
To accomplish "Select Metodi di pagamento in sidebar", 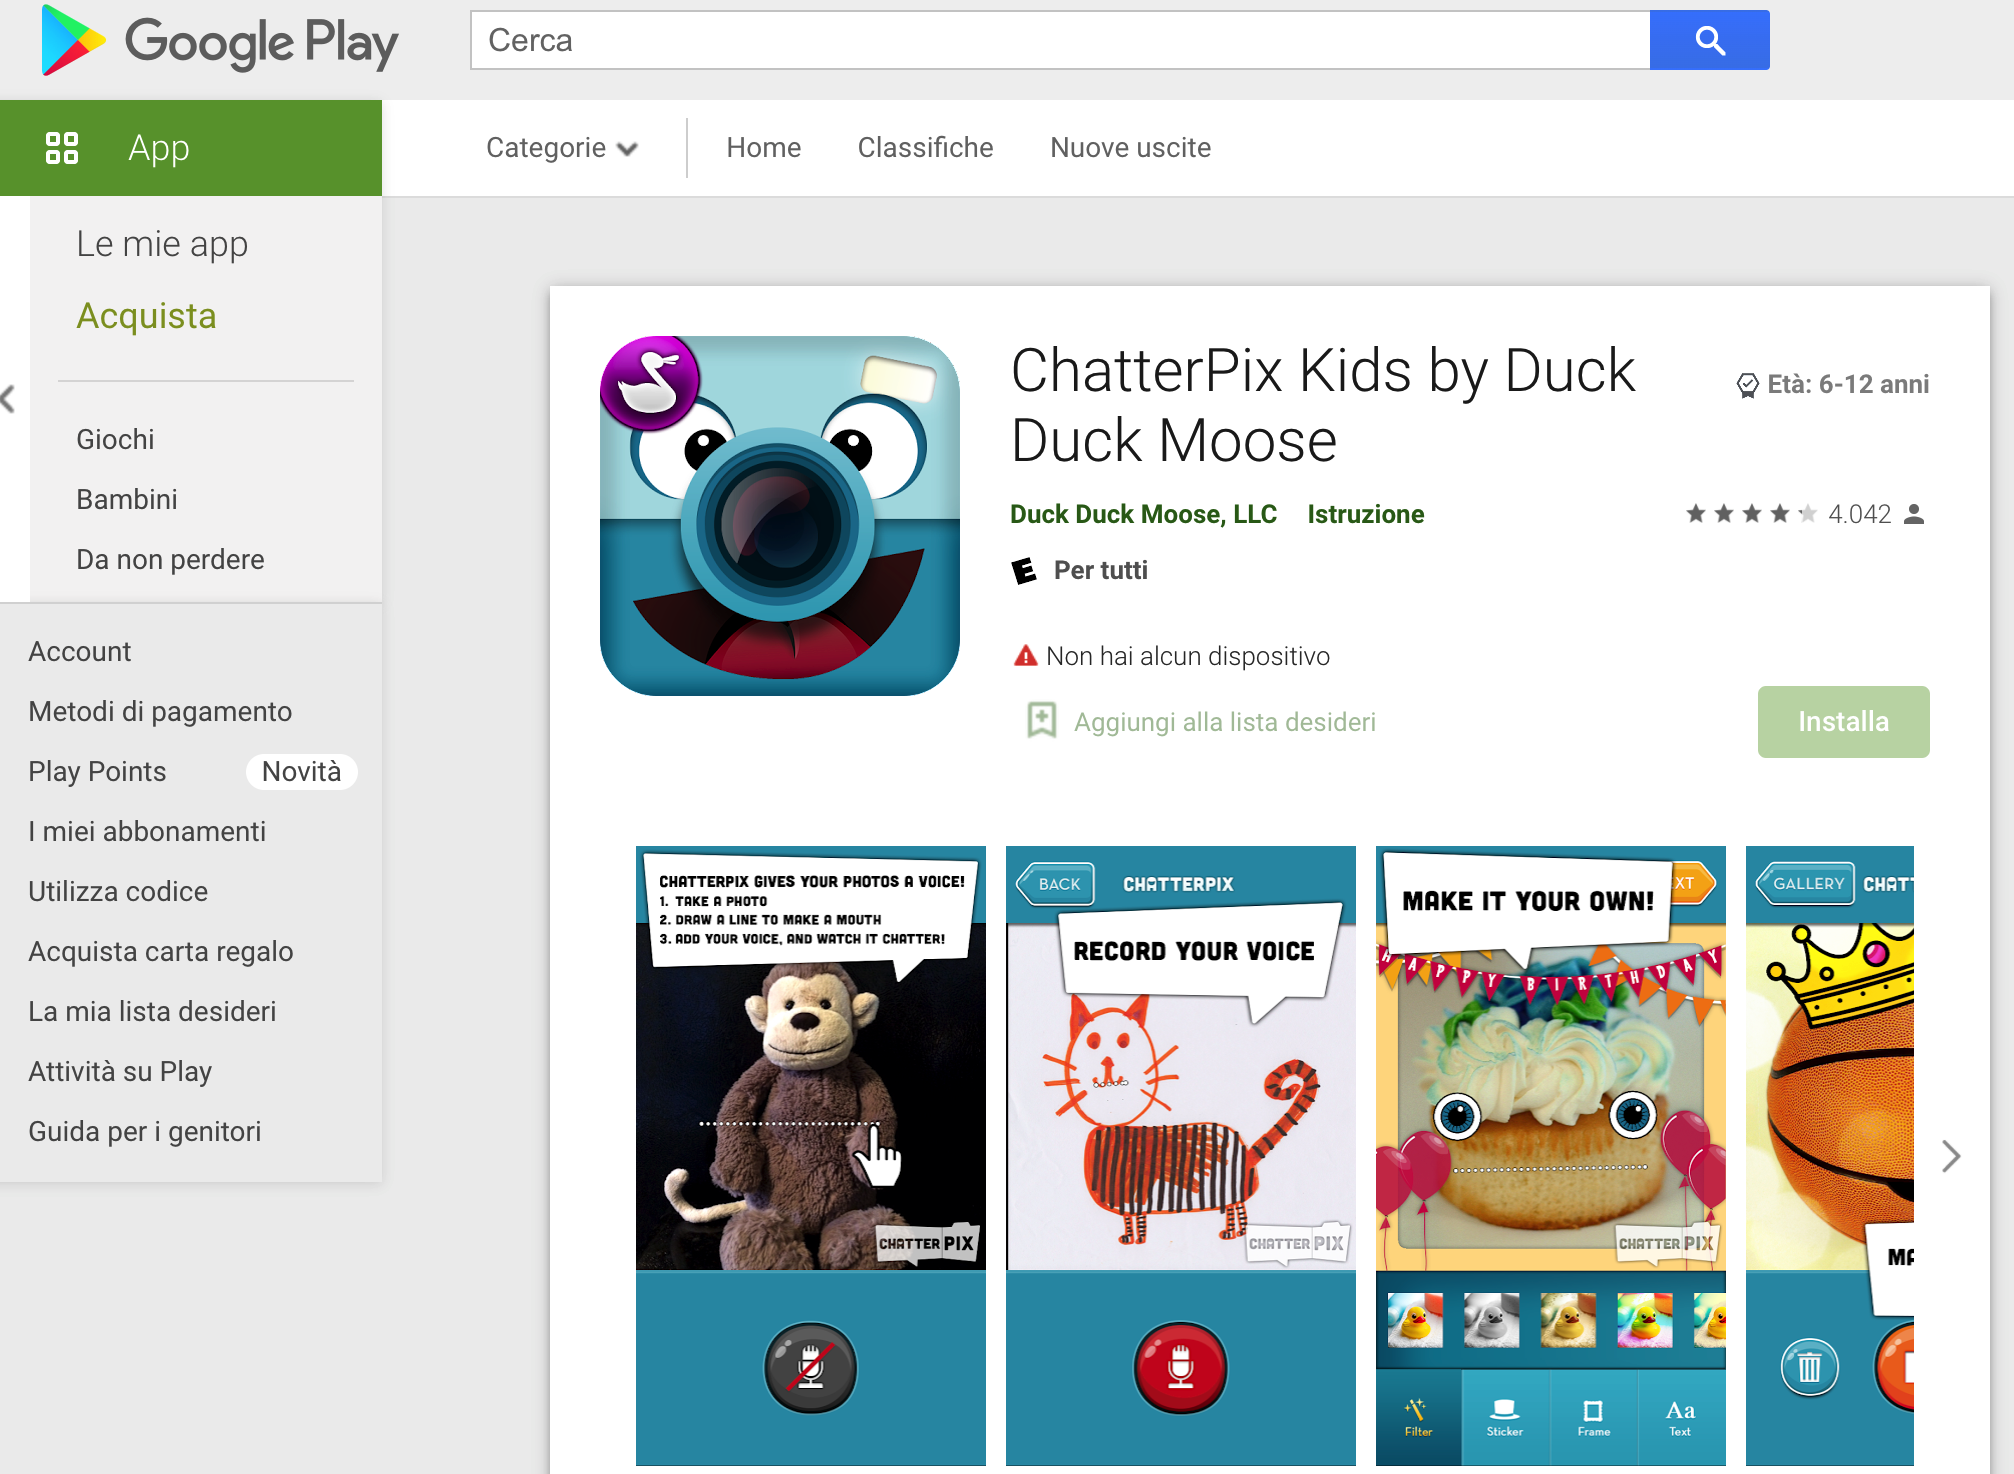I will (160, 711).
